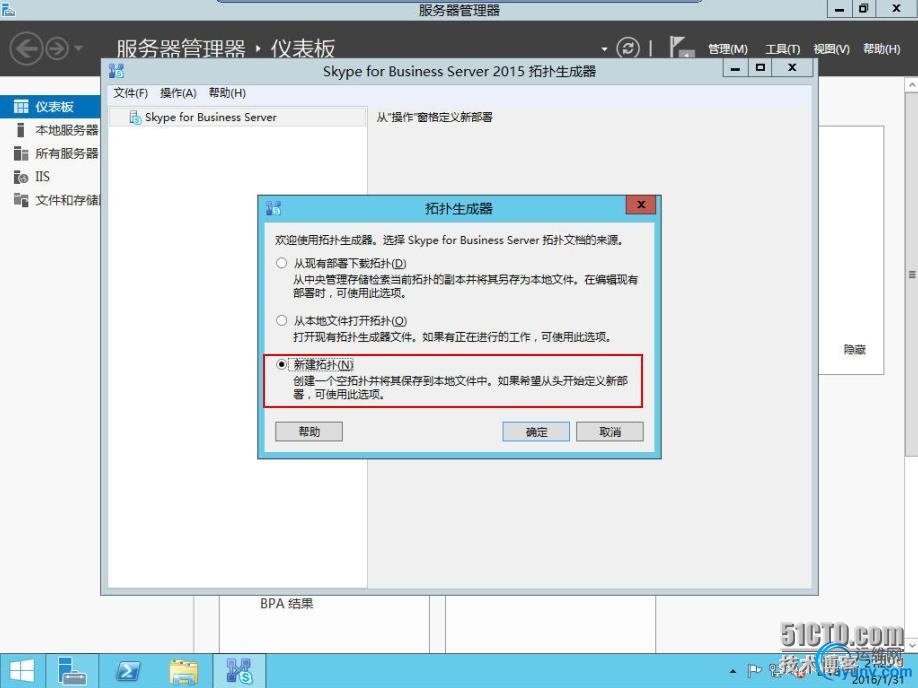Select the 新建拓扑(N) radio option

pyautogui.click(x=282, y=365)
